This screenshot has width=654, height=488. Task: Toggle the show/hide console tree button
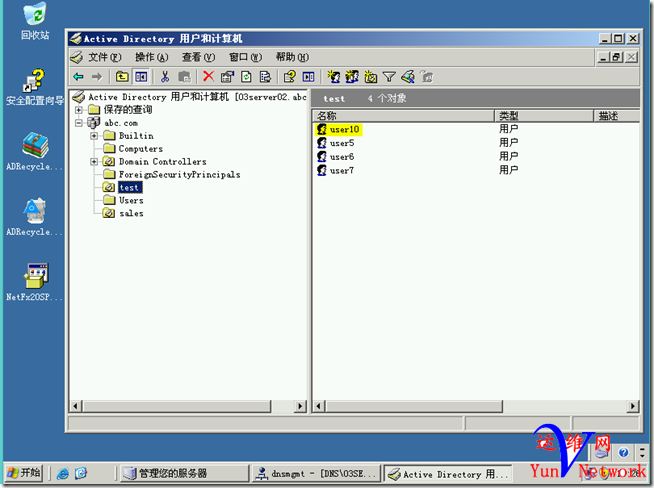click(141, 77)
